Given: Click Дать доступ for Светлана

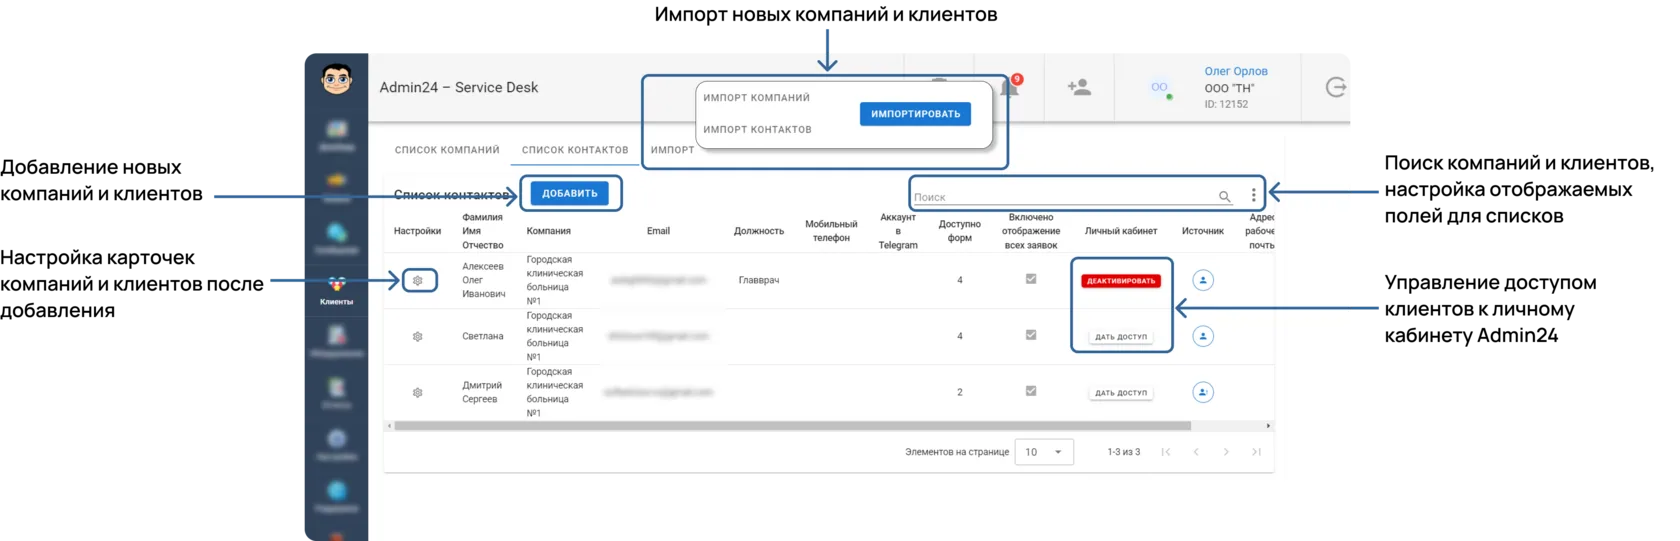Looking at the screenshot, I should point(1121,337).
